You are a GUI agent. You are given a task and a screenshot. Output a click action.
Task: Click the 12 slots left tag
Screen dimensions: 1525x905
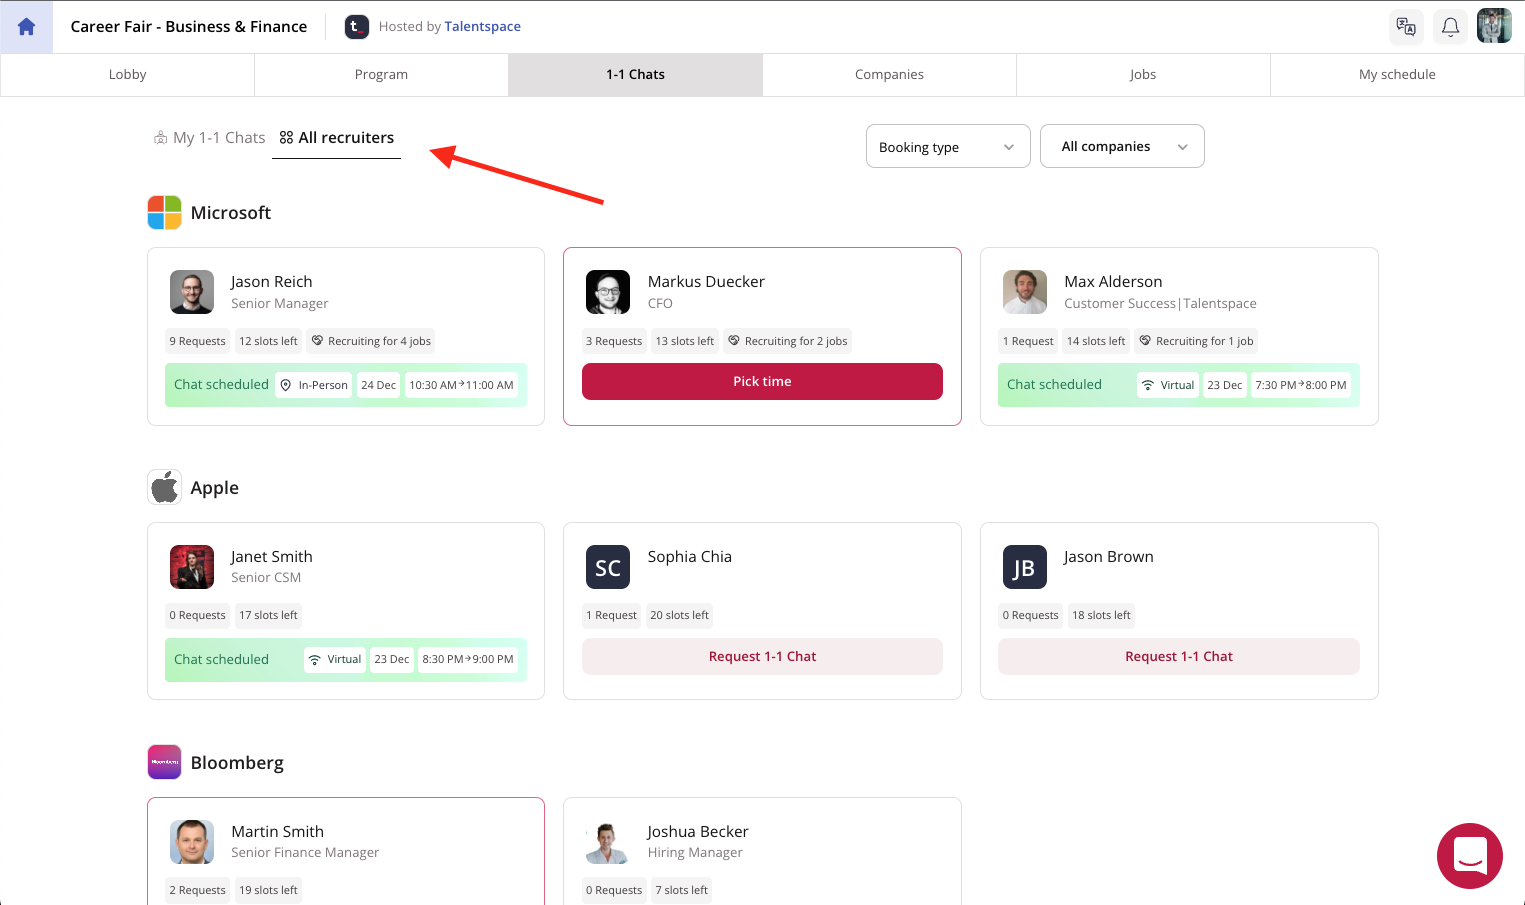pos(268,341)
